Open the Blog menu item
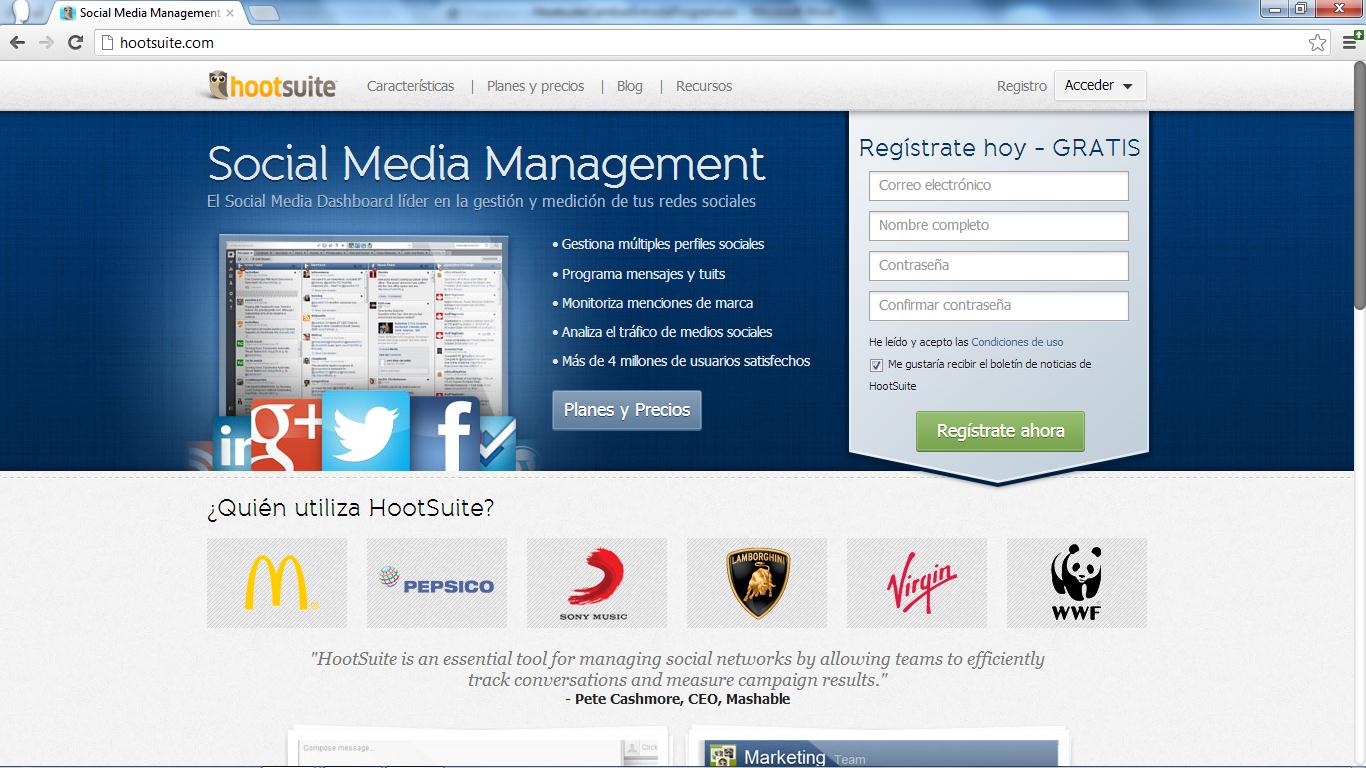 (630, 86)
